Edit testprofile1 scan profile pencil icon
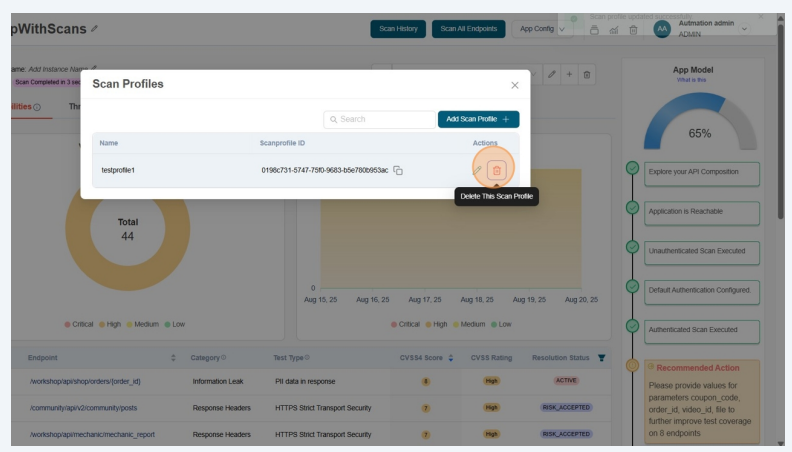Viewport: 792px width, 452px height. pos(477,170)
